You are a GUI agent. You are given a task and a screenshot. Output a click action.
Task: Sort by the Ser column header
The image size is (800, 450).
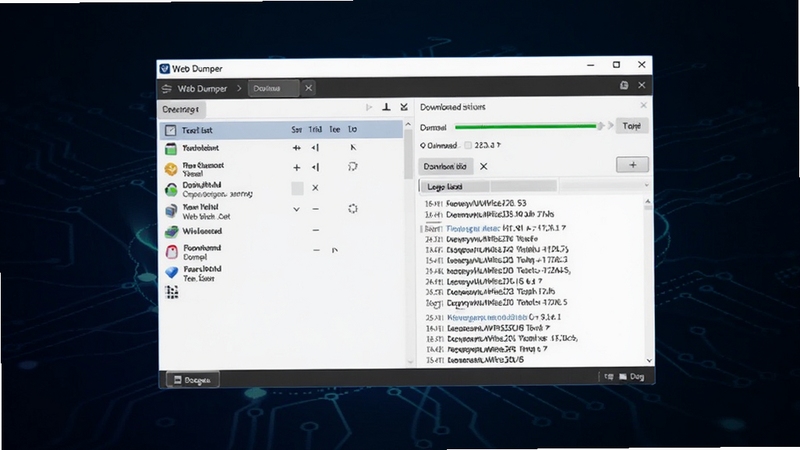pos(296,130)
